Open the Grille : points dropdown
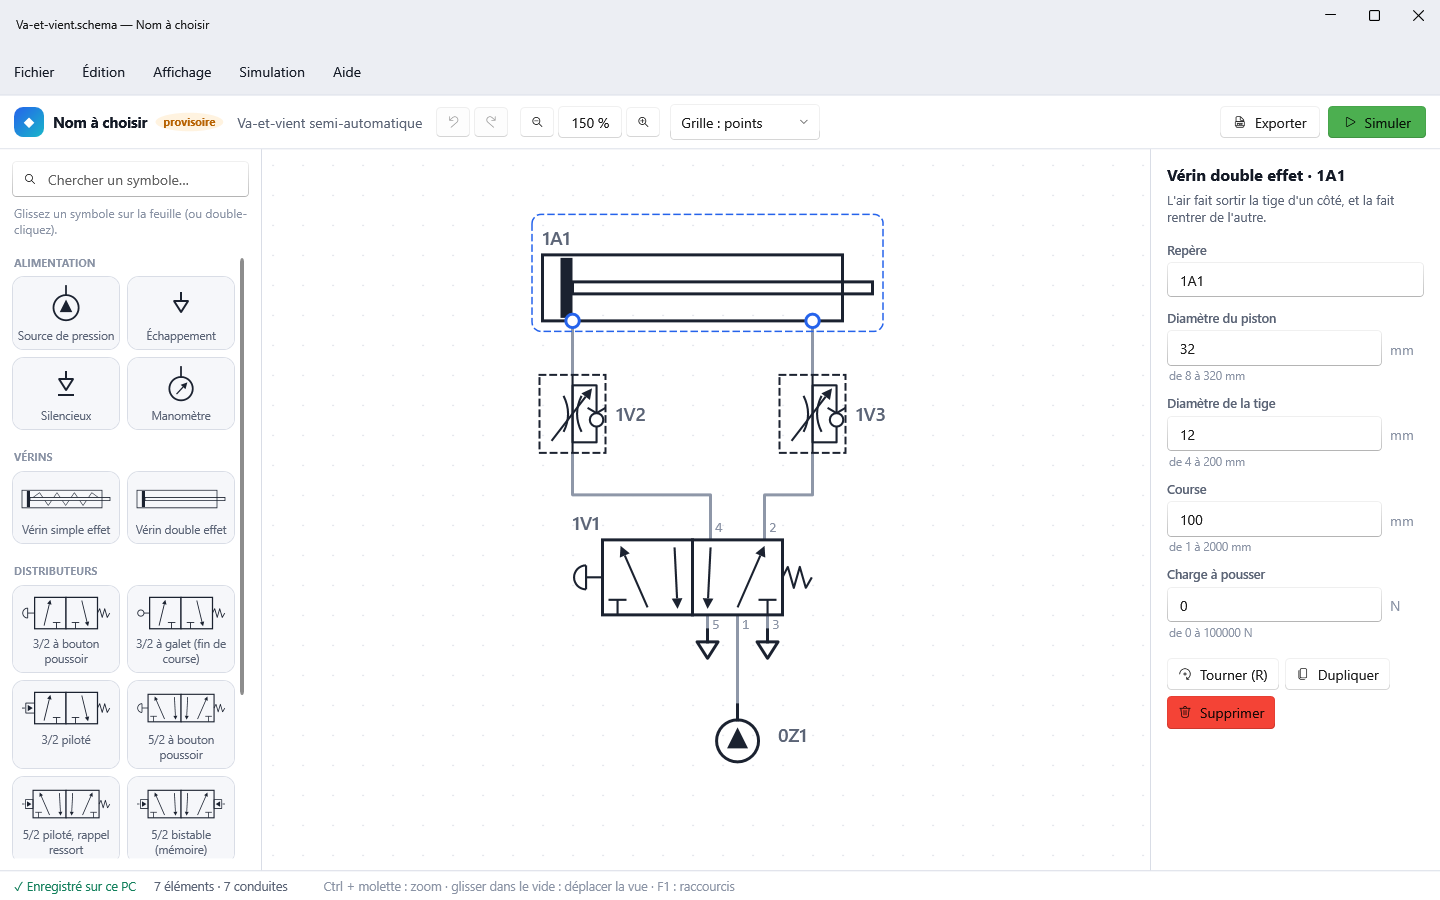This screenshot has width=1440, height=900. pyautogui.click(x=745, y=122)
